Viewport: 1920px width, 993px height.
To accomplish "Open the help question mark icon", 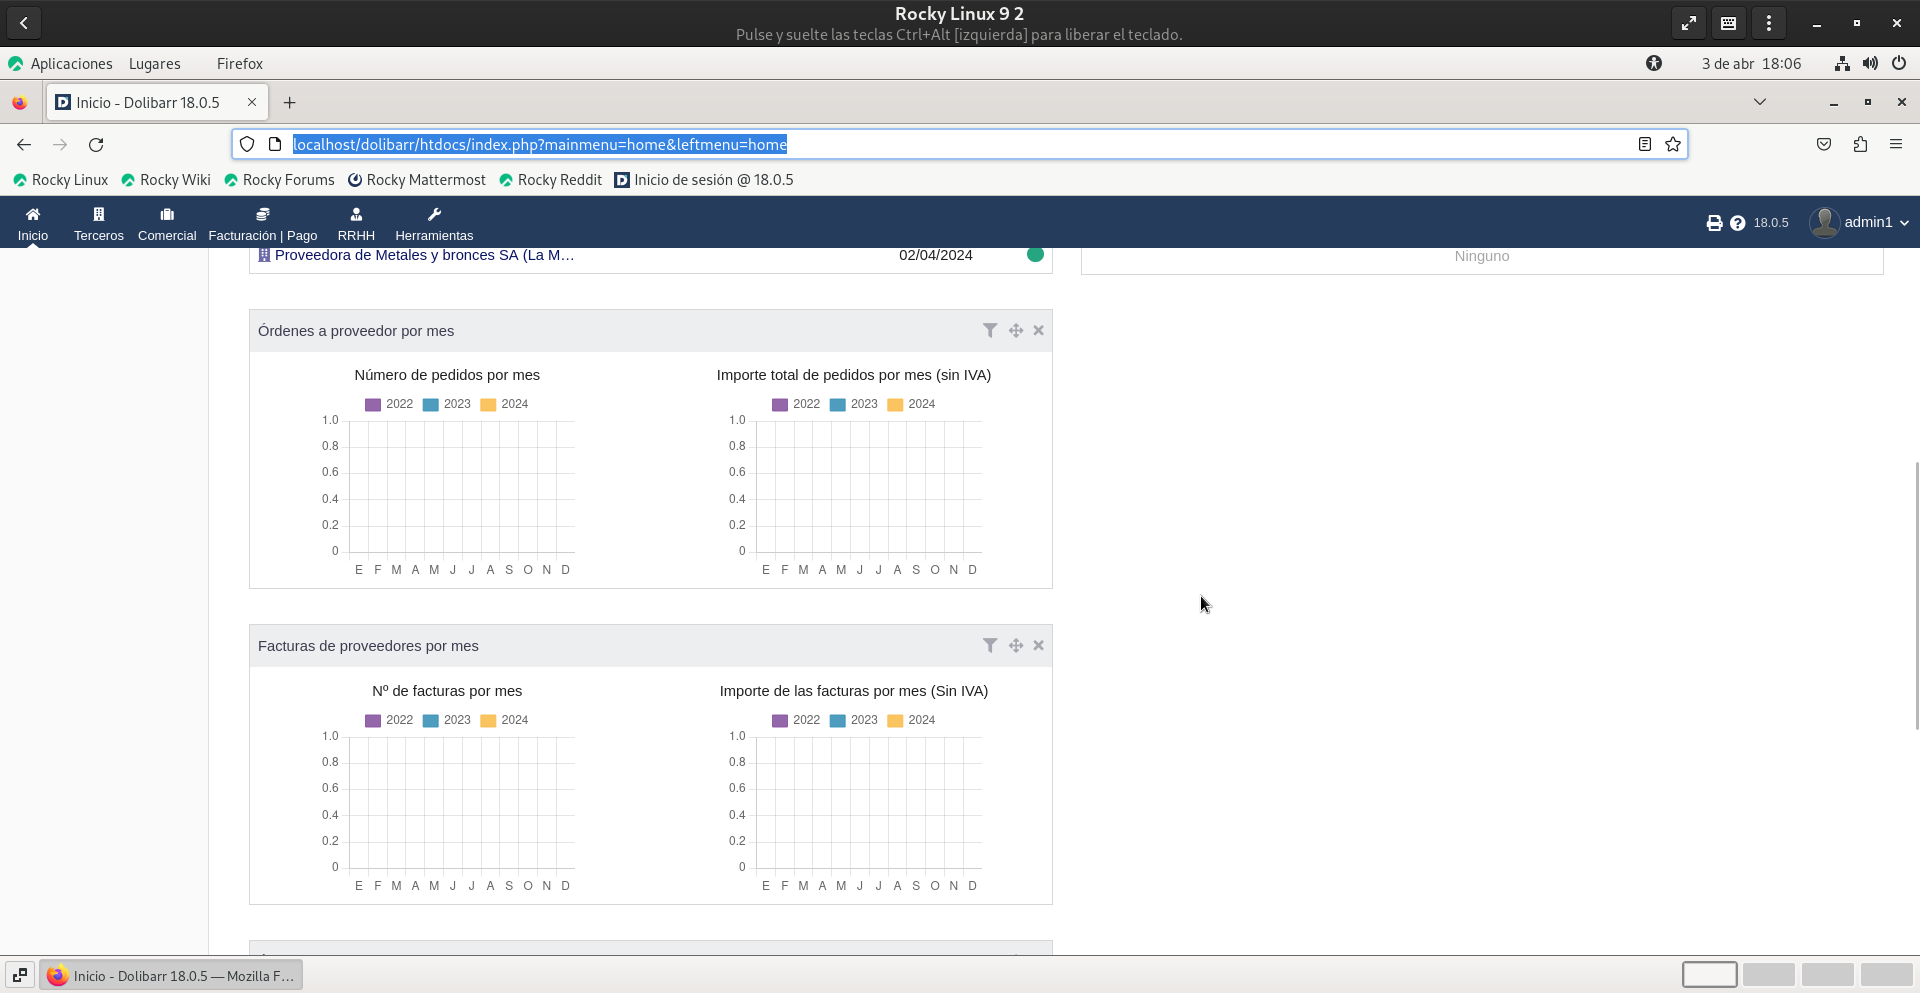I will click(x=1738, y=223).
